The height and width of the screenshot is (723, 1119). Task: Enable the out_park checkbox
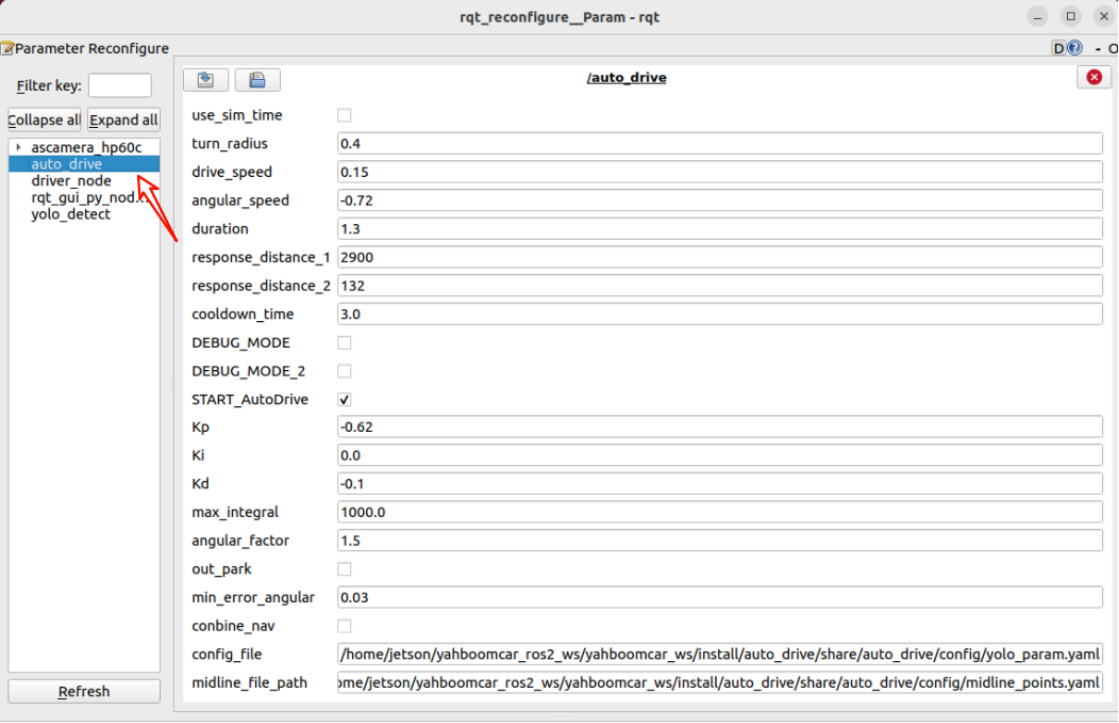344,569
